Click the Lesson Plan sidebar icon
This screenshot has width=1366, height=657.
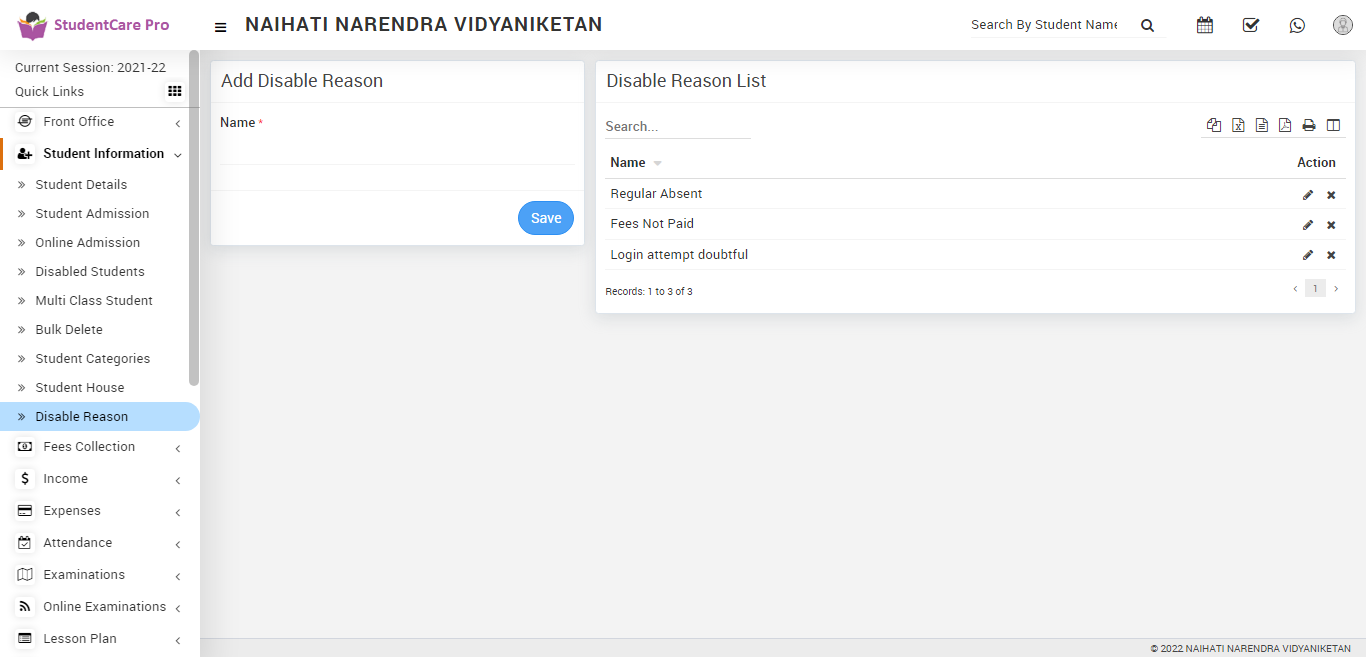pyautogui.click(x=25, y=638)
